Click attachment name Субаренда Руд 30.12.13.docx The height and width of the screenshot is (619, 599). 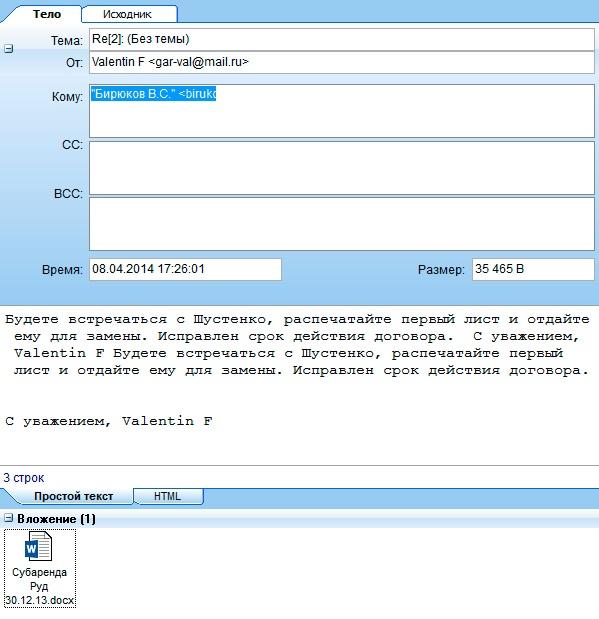(x=39, y=586)
